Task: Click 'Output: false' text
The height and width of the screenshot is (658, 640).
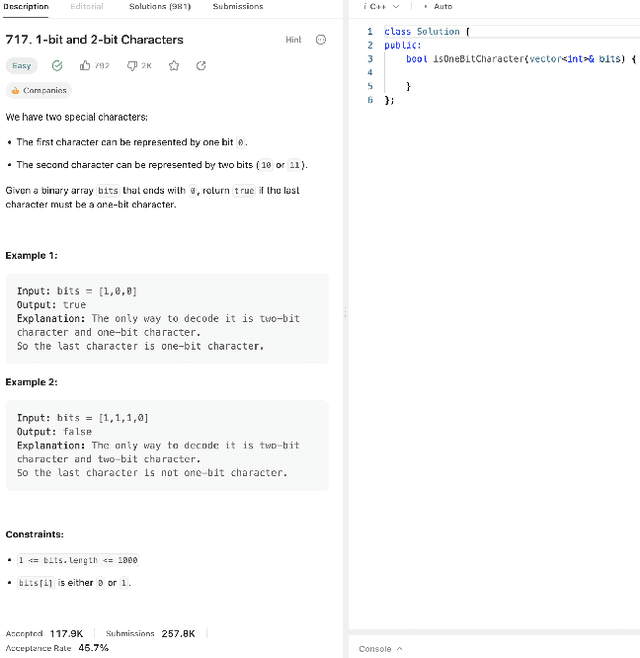Action: pyautogui.click(x=54, y=432)
